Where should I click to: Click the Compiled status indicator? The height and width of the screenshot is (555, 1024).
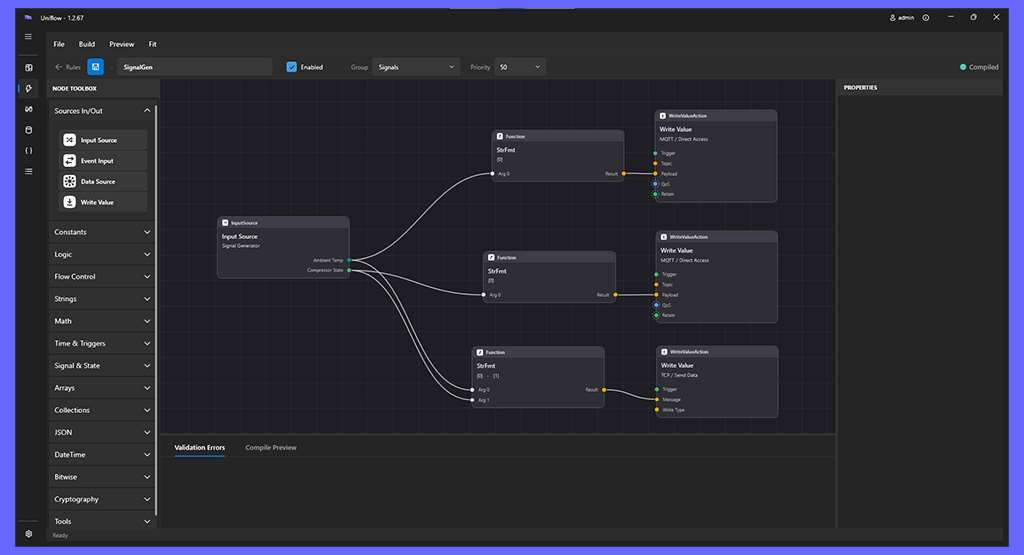[x=979, y=67]
